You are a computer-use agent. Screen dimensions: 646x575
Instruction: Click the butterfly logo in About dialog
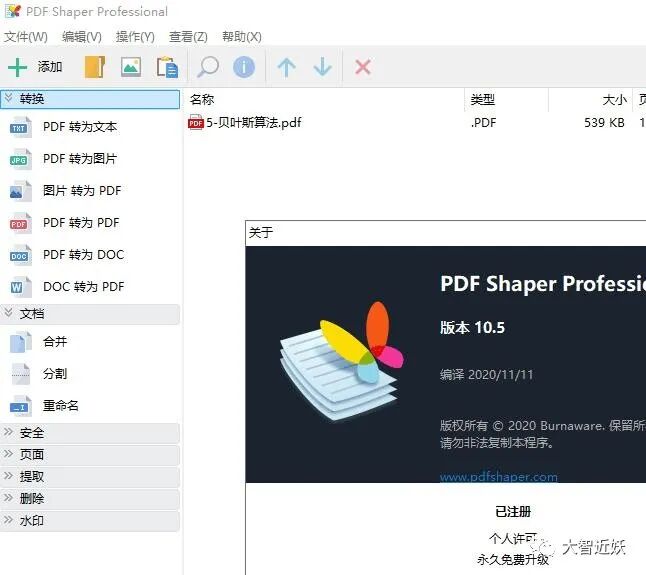(342, 362)
